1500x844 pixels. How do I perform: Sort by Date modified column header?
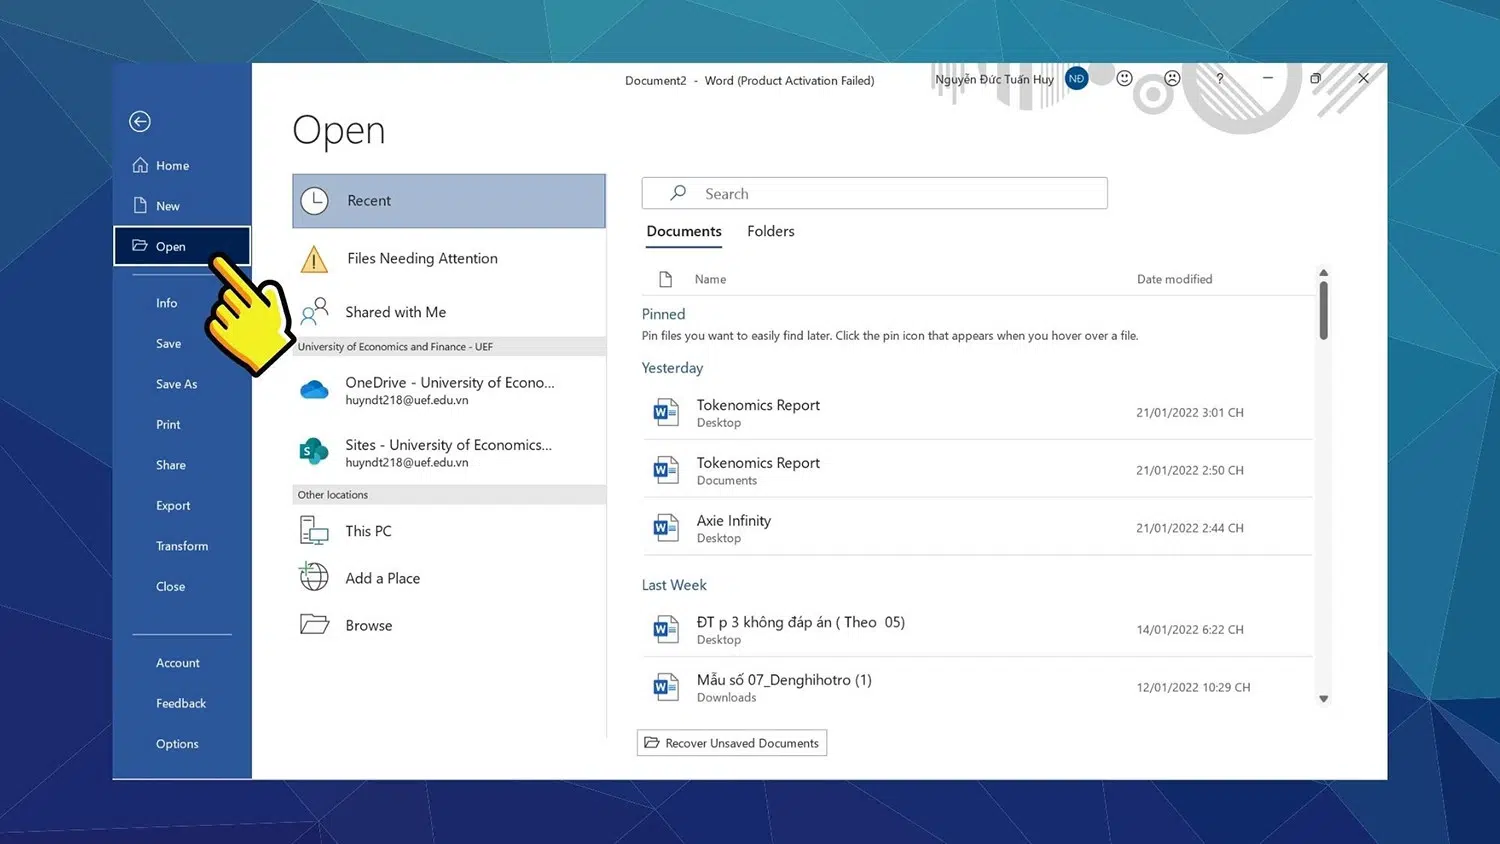point(1175,279)
